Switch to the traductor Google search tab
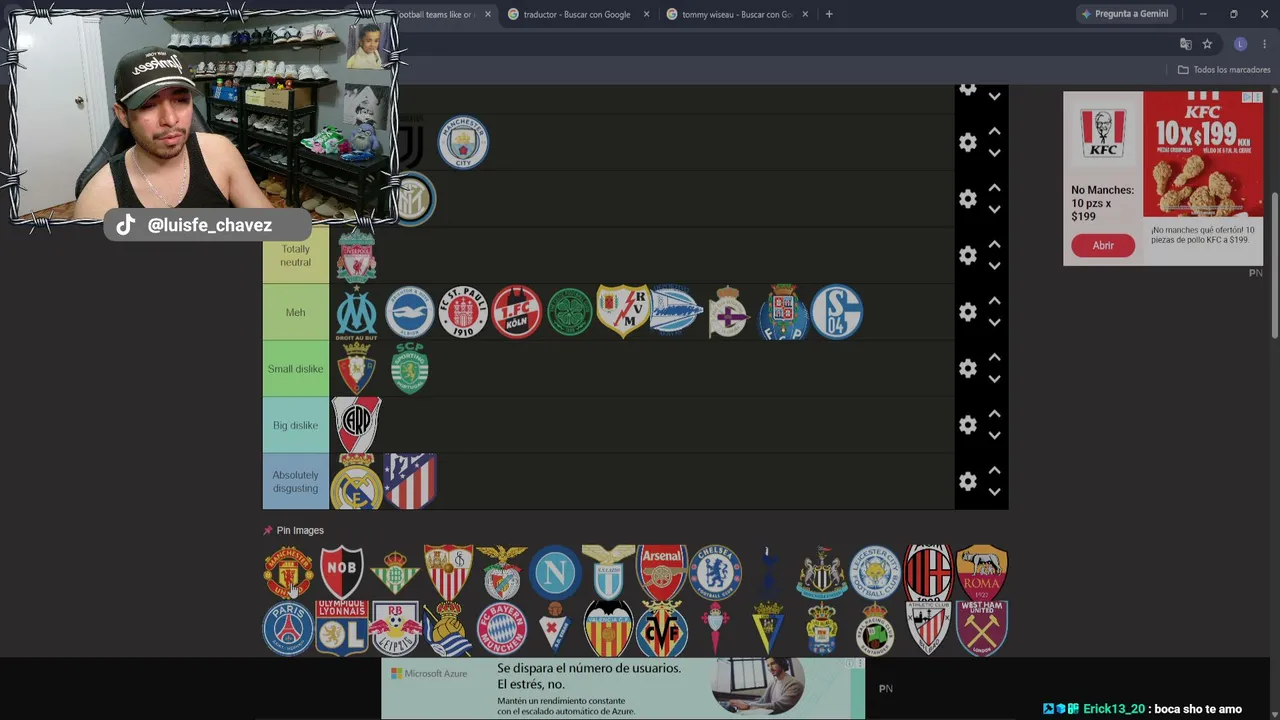This screenshot has width=1280, height=720. point(577,15)
